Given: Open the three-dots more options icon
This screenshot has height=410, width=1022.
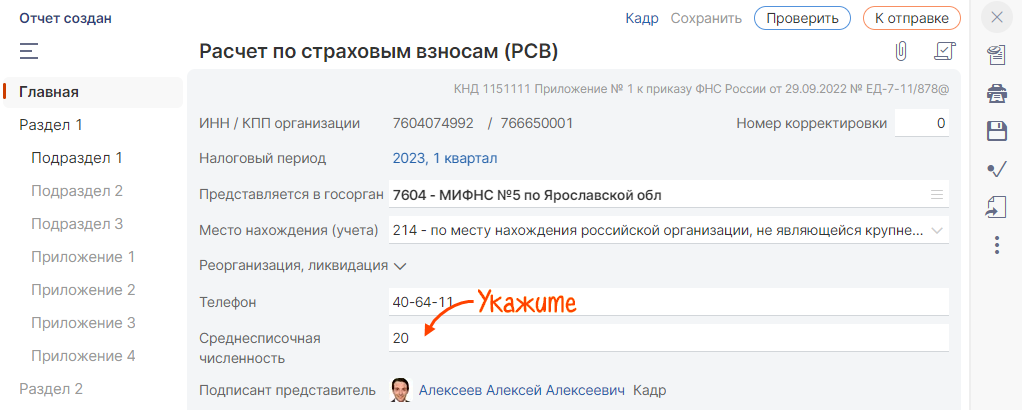Looking at the screenshot, I should 997,245.
